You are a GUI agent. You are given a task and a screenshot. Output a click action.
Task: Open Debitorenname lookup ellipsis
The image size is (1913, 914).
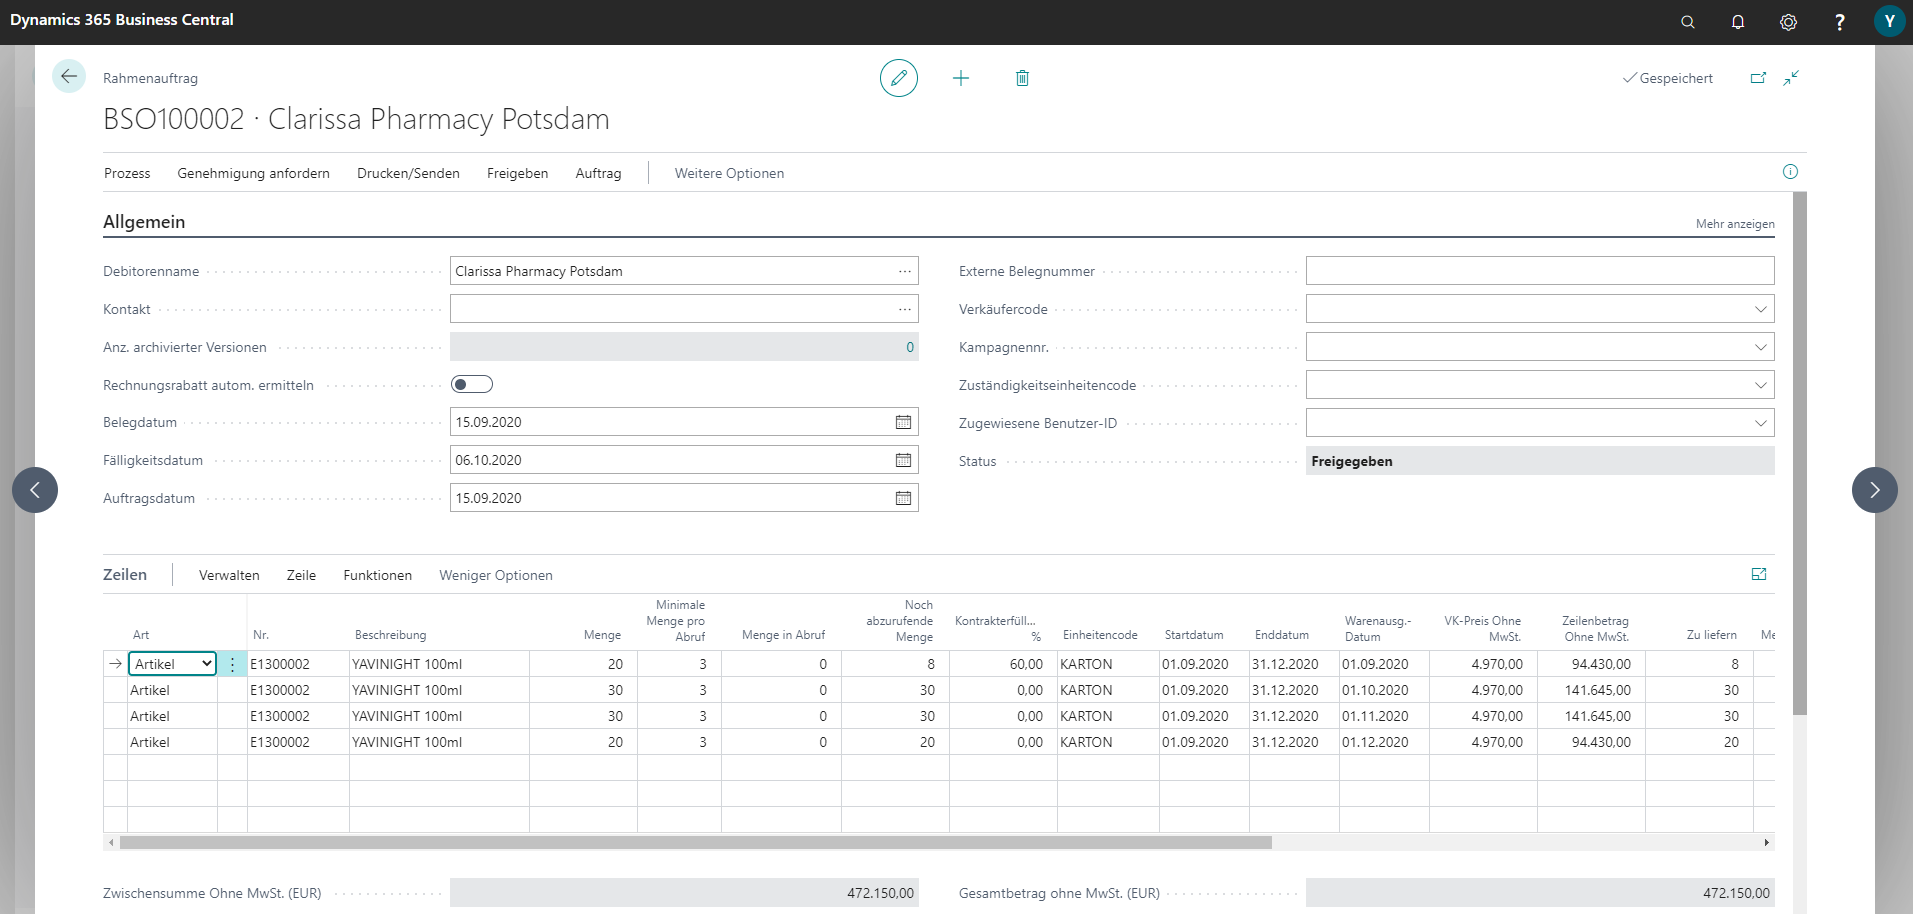tap(904, 271)
